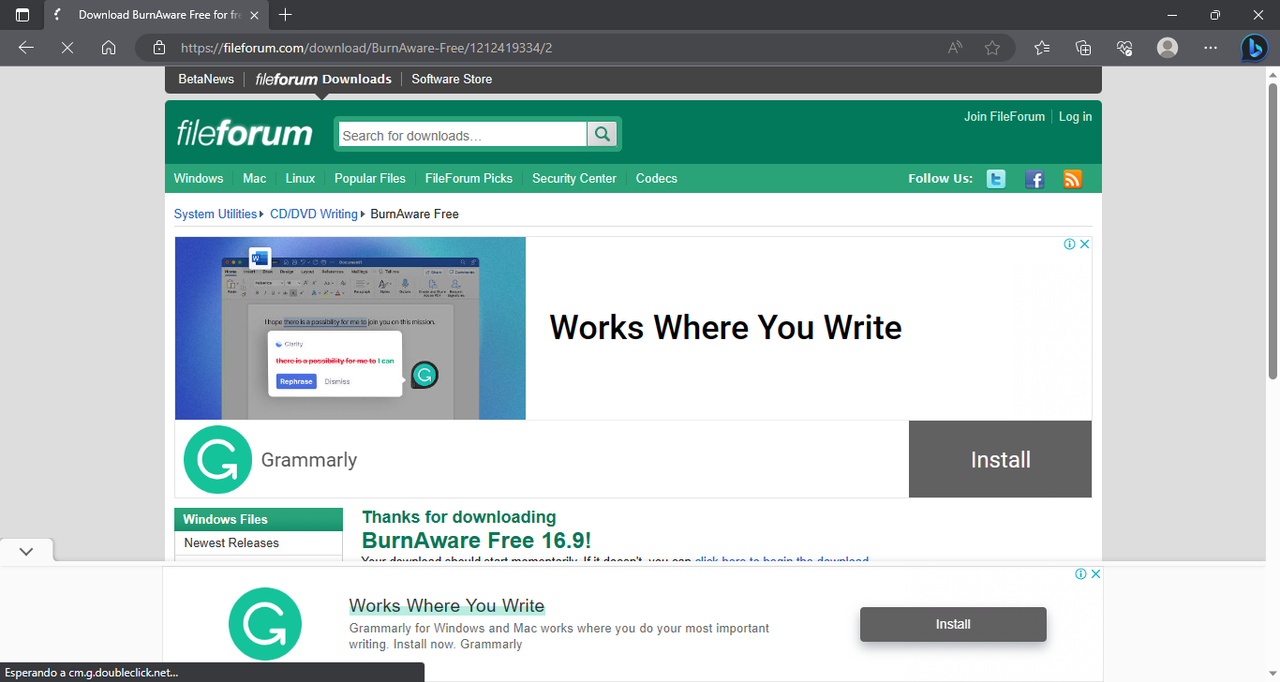Open the Windows category
The image size is (1280, 682).
pyautogui.click(x=198, y=178)
